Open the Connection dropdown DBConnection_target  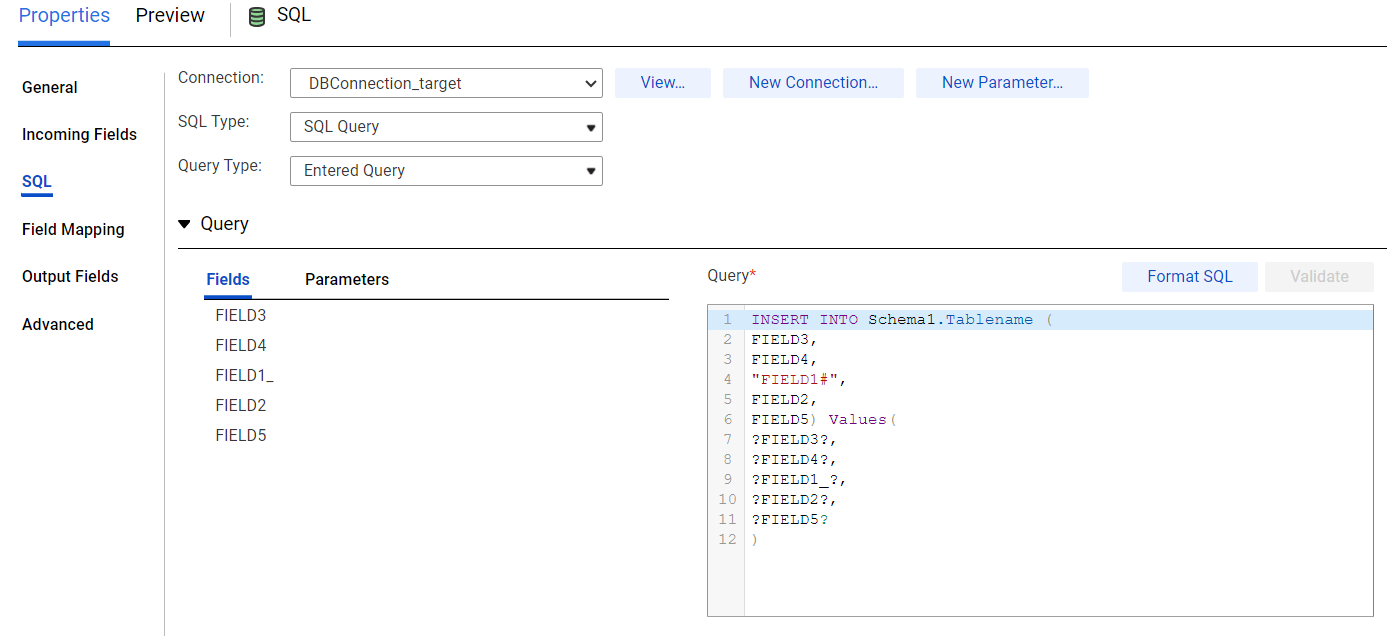click(446, 83)
